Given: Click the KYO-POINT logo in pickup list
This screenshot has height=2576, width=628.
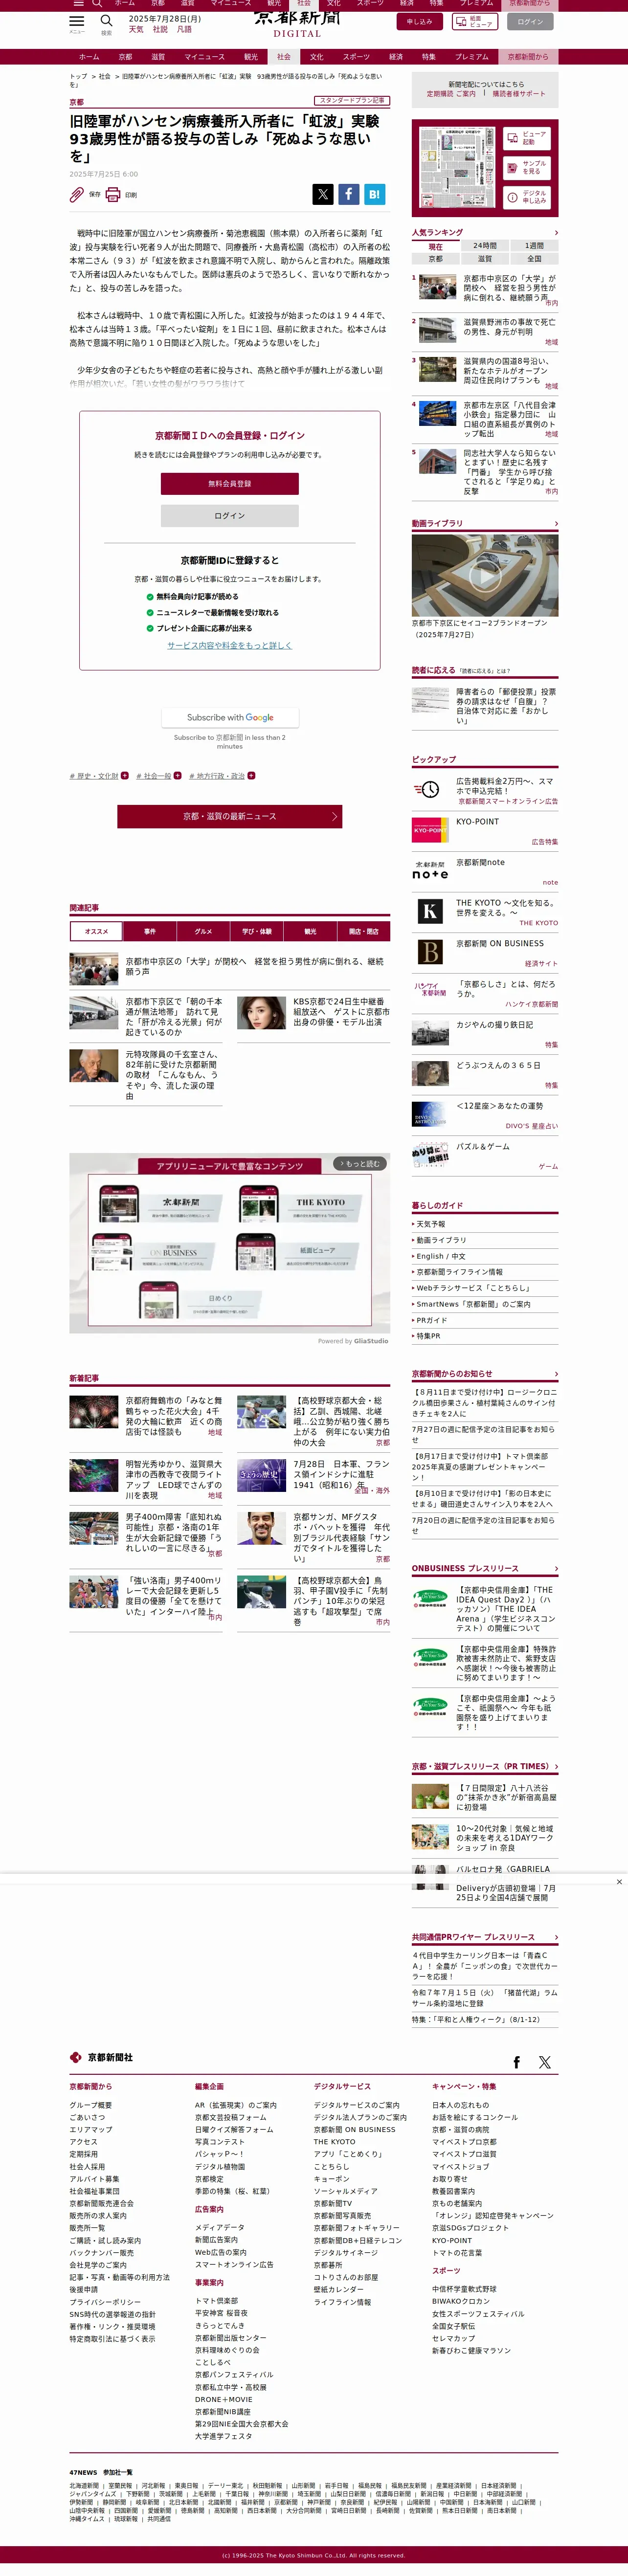Looking at the screenshot, I should (x=430, y=830).
